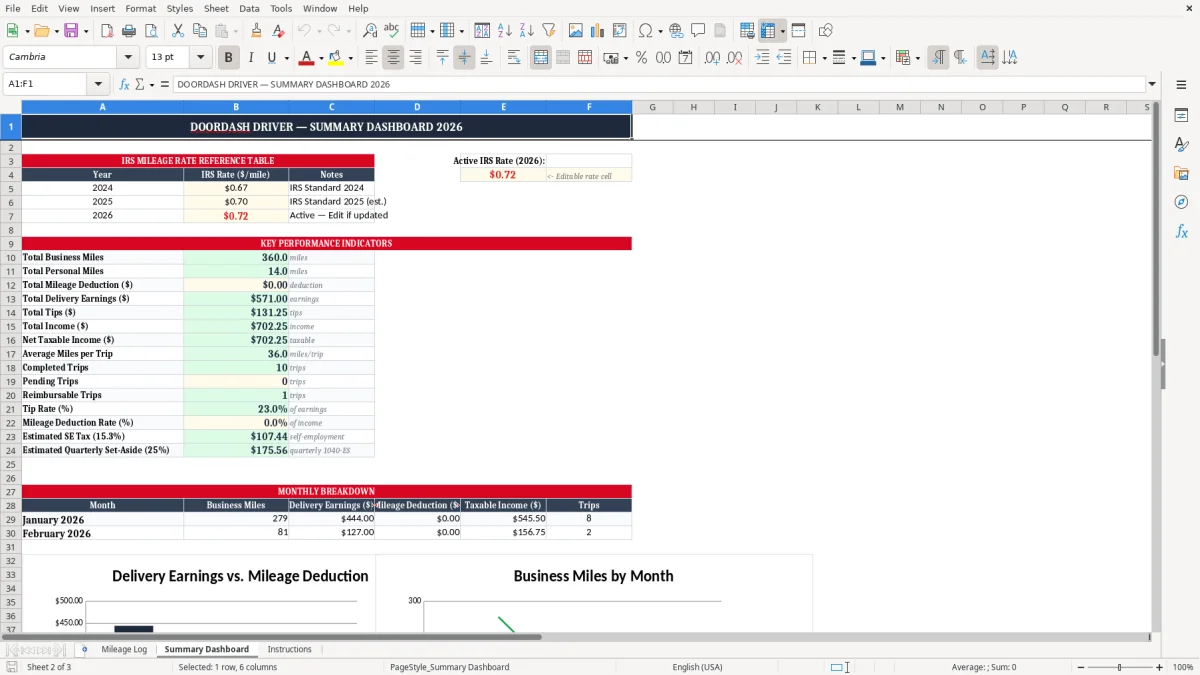
Task: Export directly as PDF
Action: [x=106, y=31]
